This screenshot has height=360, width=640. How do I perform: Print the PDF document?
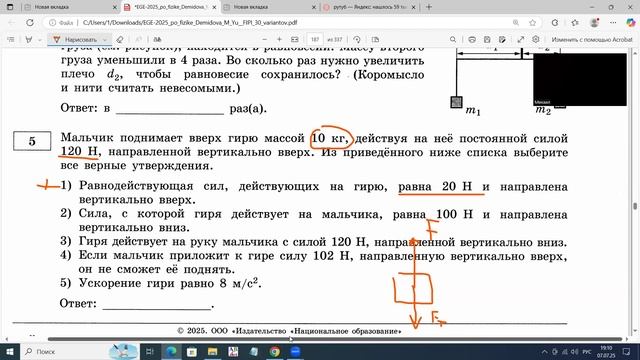click(472, 40)
